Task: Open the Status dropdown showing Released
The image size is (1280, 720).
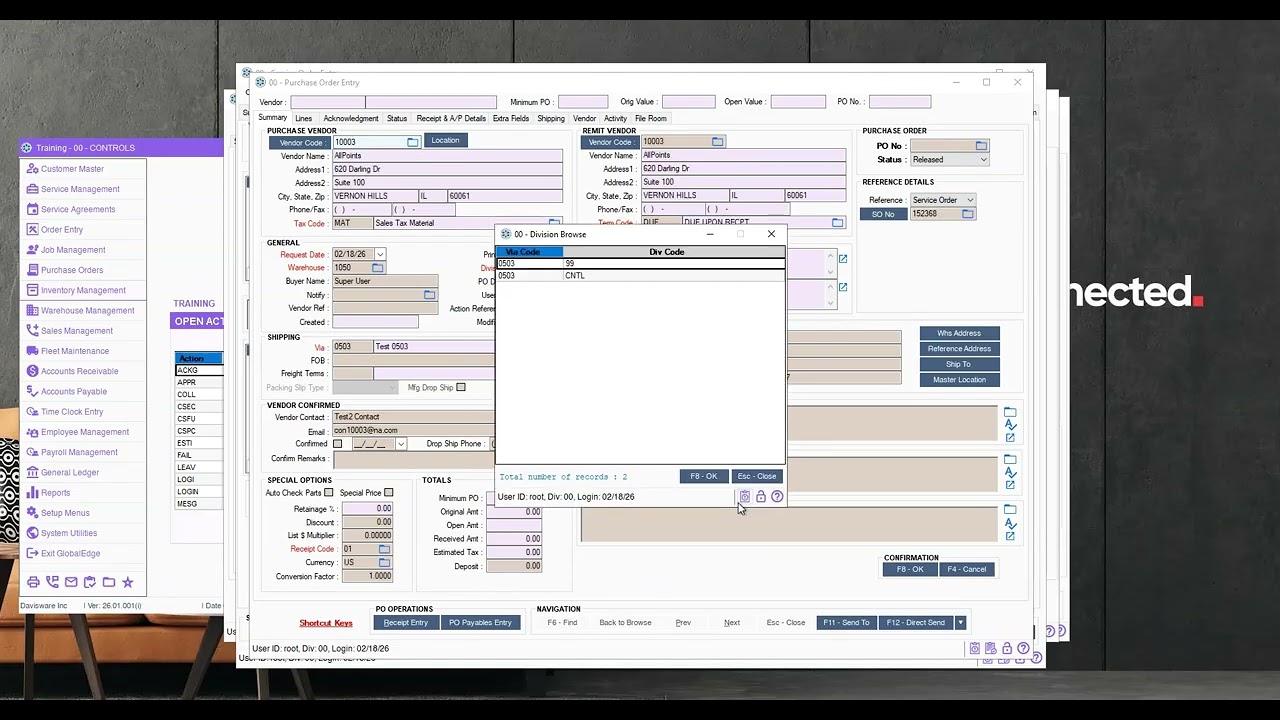Action: (983, 160)
